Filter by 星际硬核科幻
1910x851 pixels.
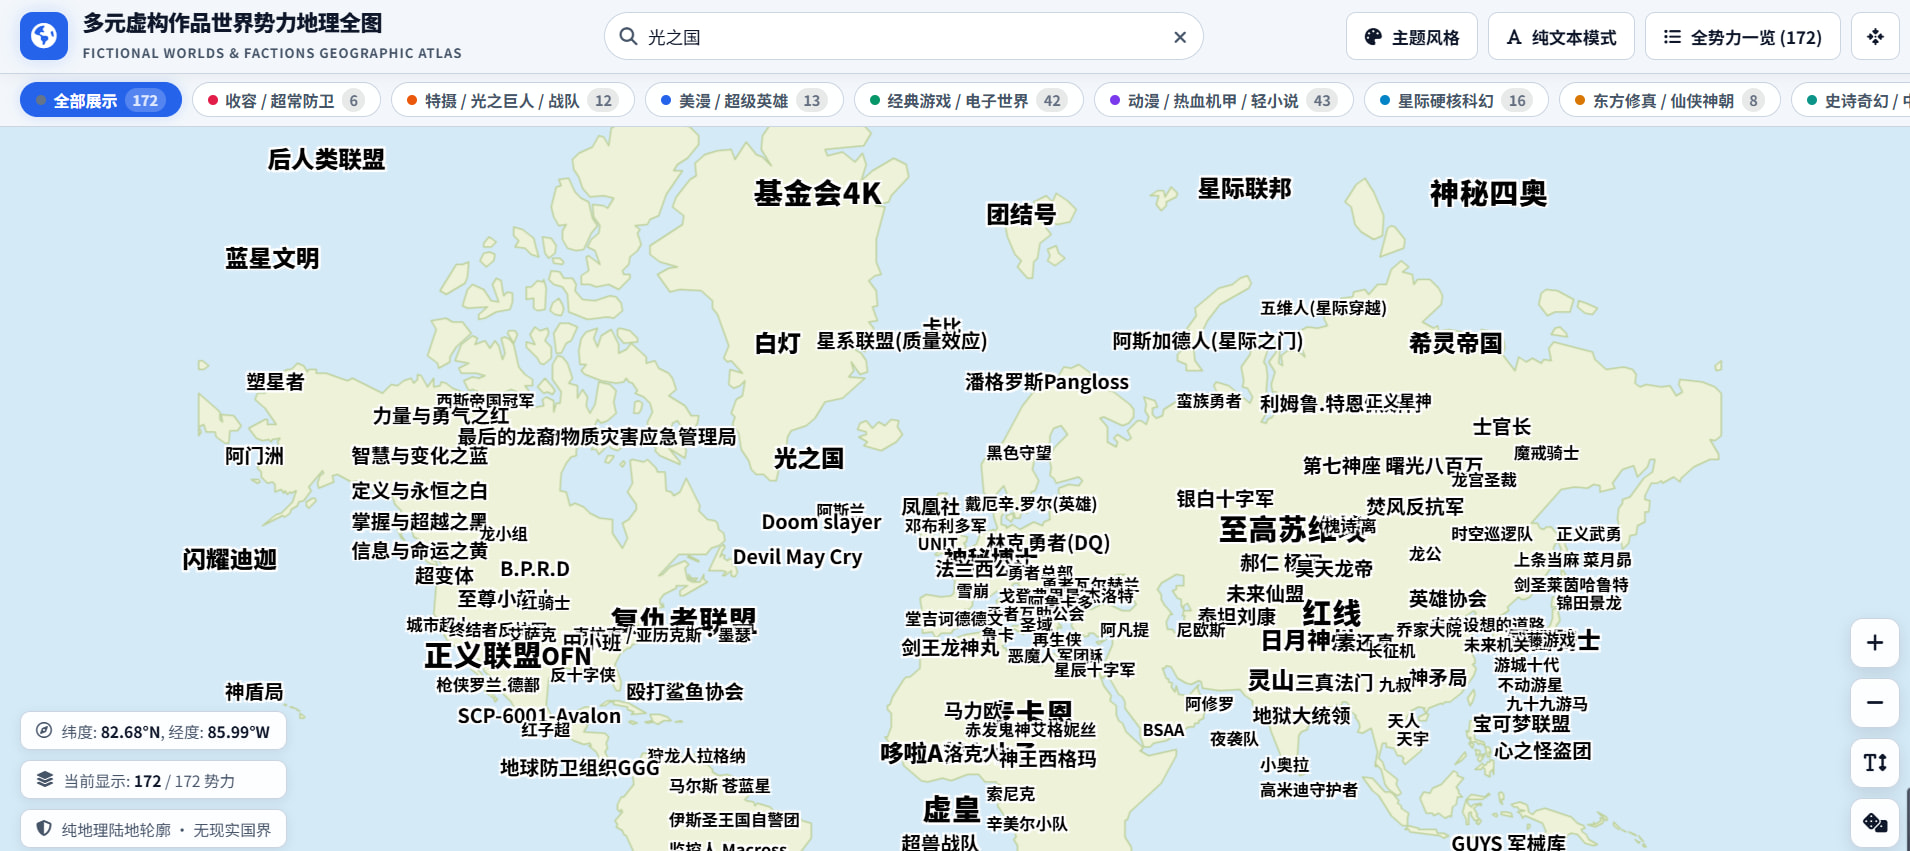coord(1456,100)
